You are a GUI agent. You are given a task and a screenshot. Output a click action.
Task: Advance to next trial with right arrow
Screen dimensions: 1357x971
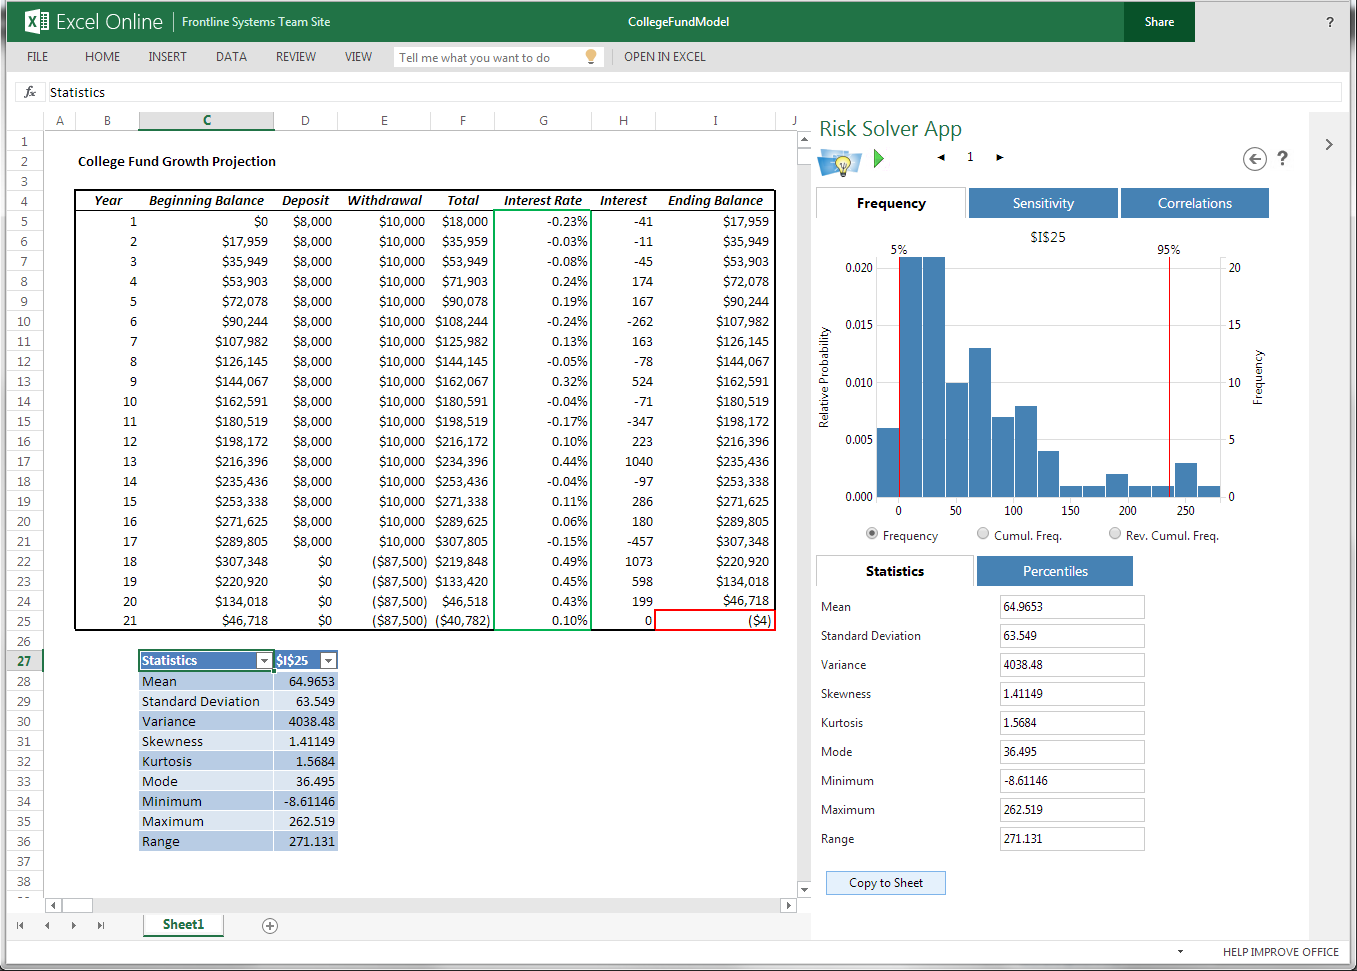tap(999, 157)
